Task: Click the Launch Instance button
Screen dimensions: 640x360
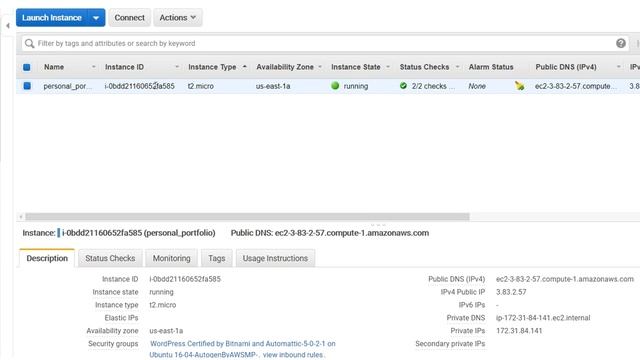Action: 52,18
